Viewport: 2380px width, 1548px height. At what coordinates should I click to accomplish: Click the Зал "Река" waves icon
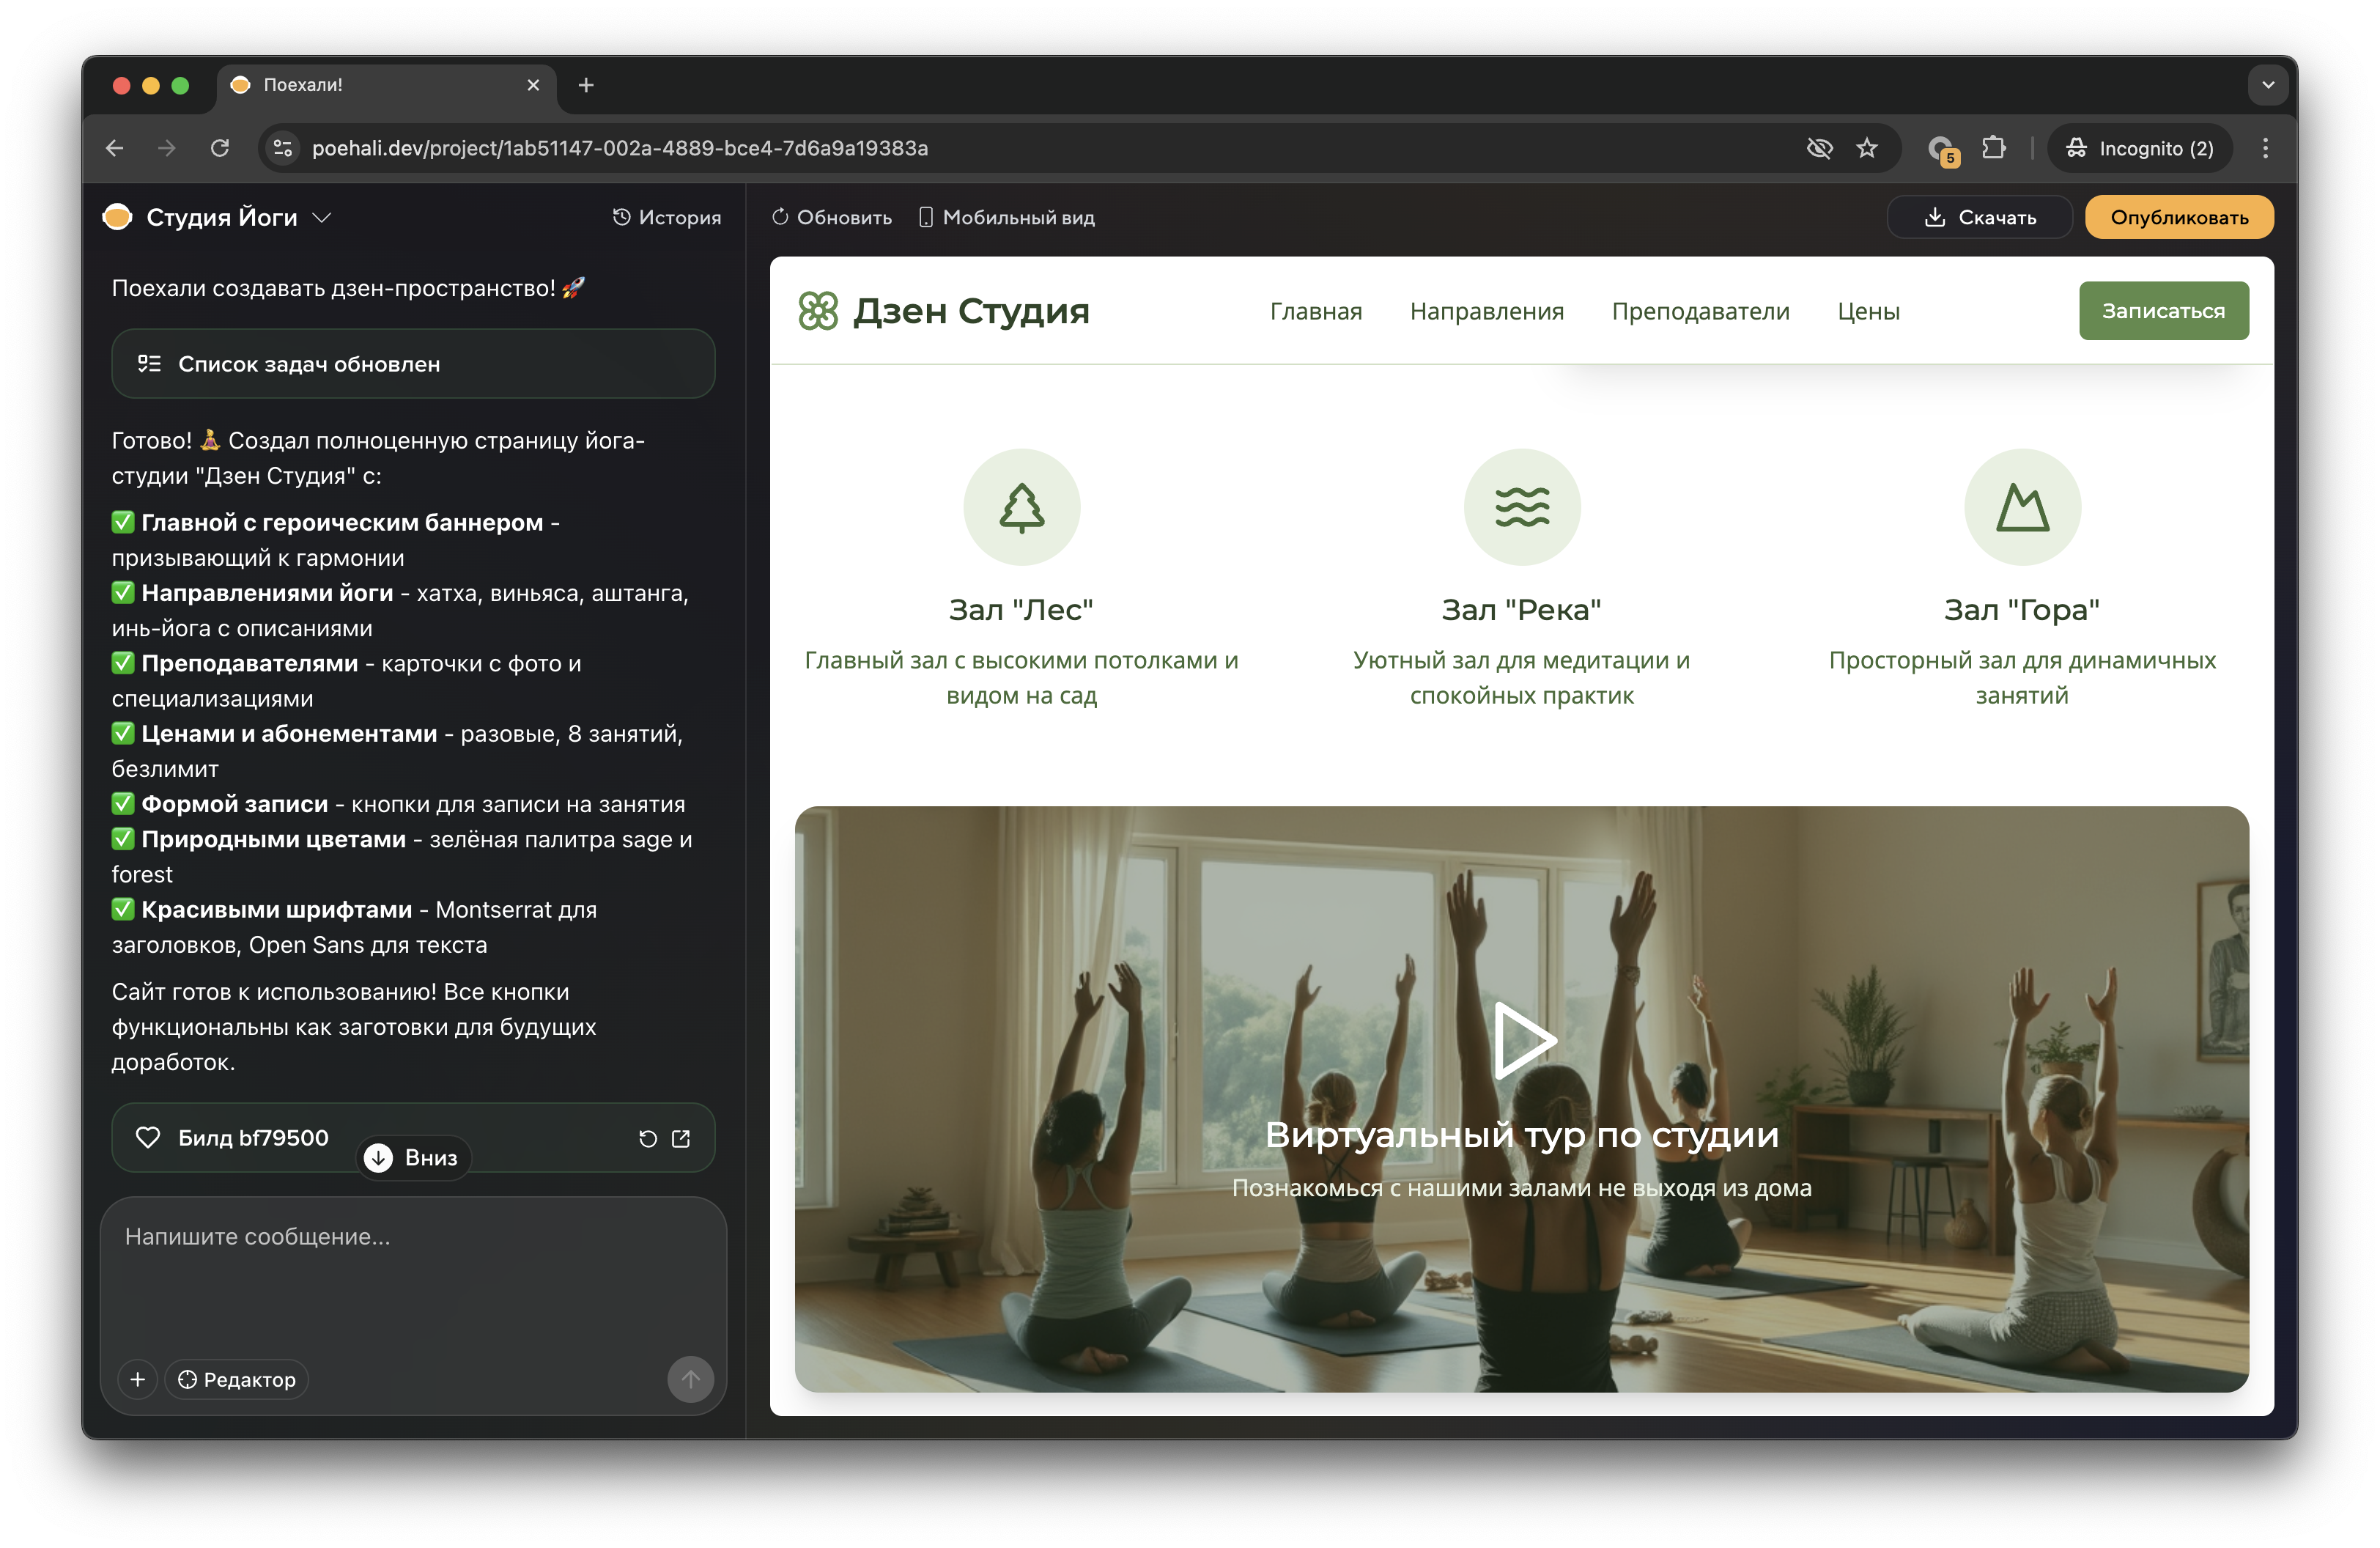1521,507
